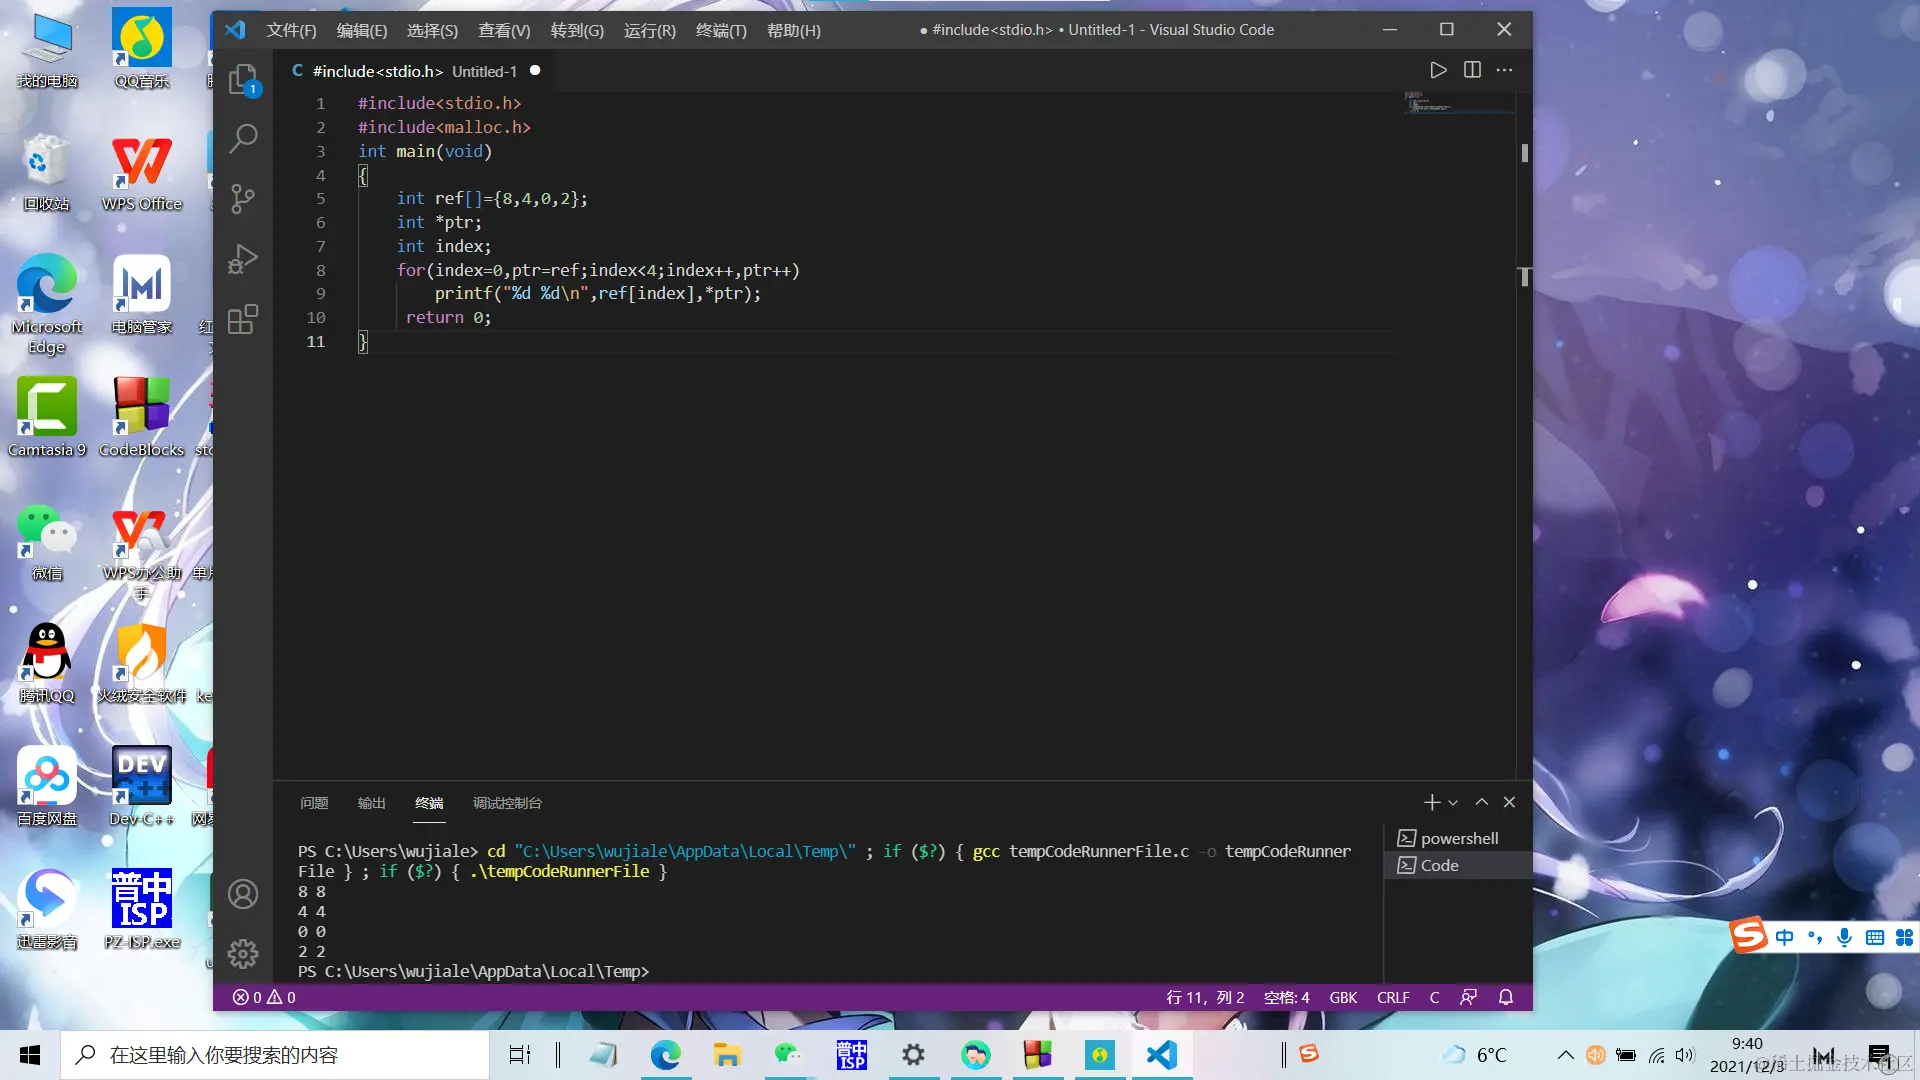Open the Accounts icon in activity bar
Screen dimensions: 1920x1080
click(243, 894)
